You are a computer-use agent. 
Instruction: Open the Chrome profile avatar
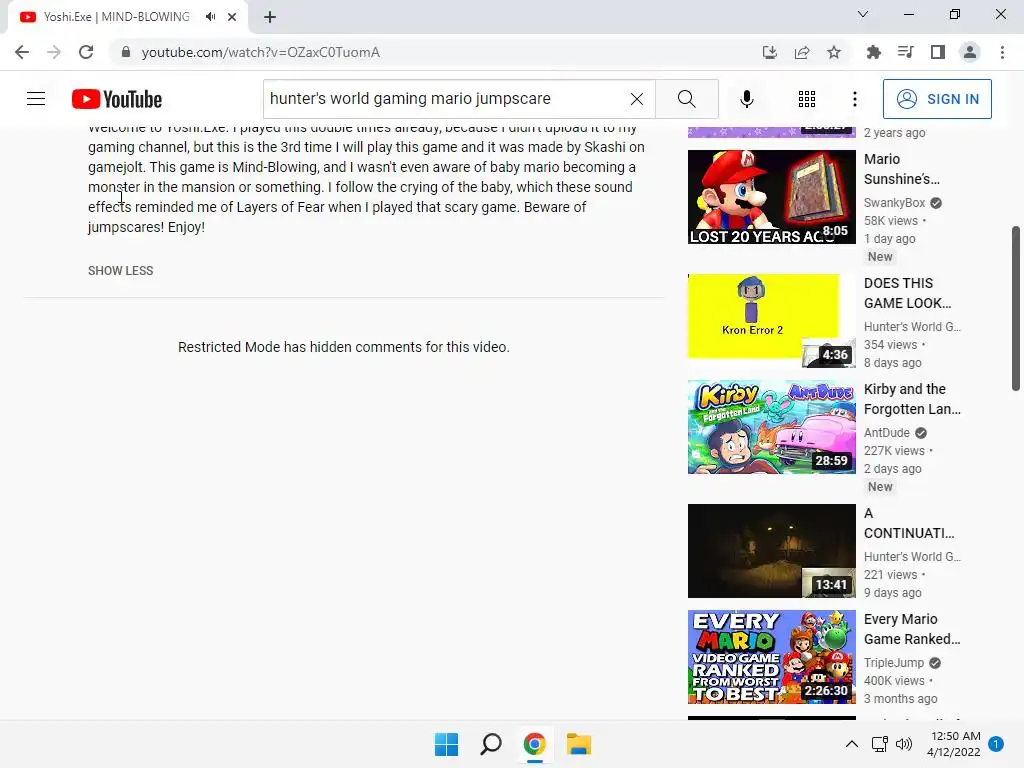[x=970, y=52]
